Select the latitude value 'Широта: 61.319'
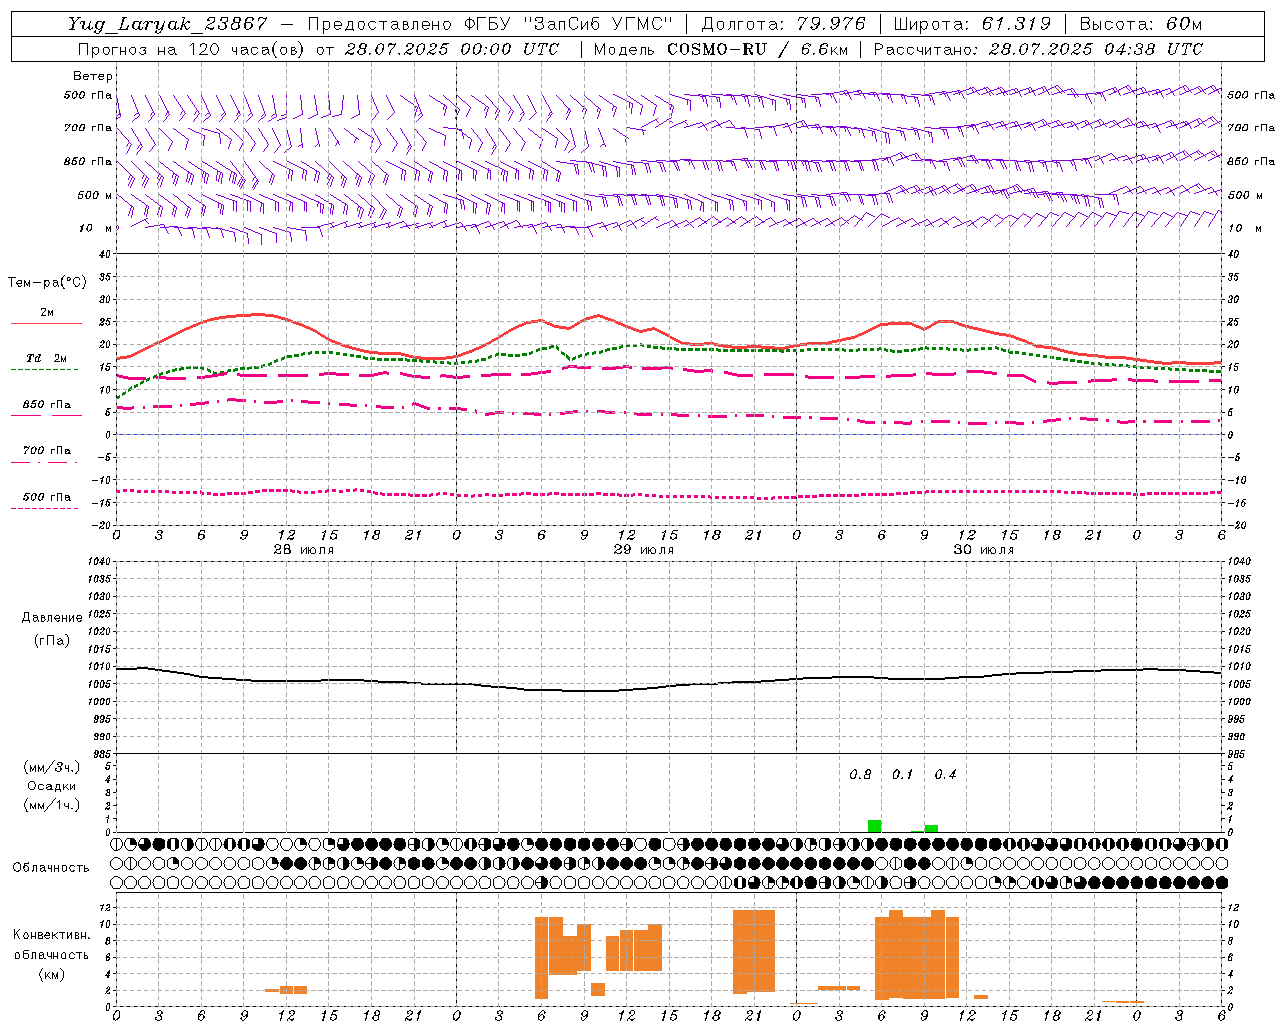1280x1024 pixels. click(x=971, y=24)
